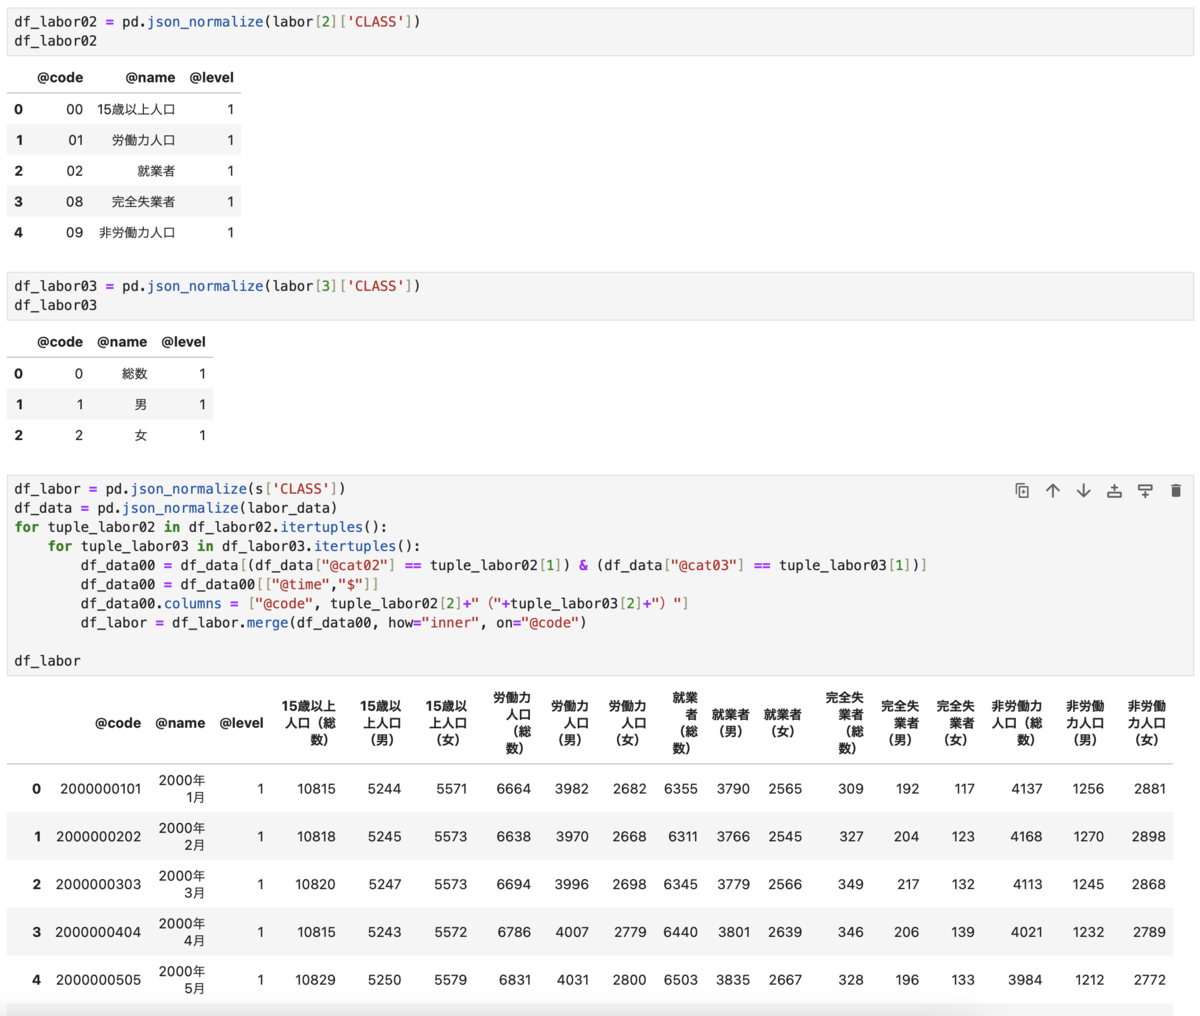Click the @level header of the df_labor03 table

(183, 342)
